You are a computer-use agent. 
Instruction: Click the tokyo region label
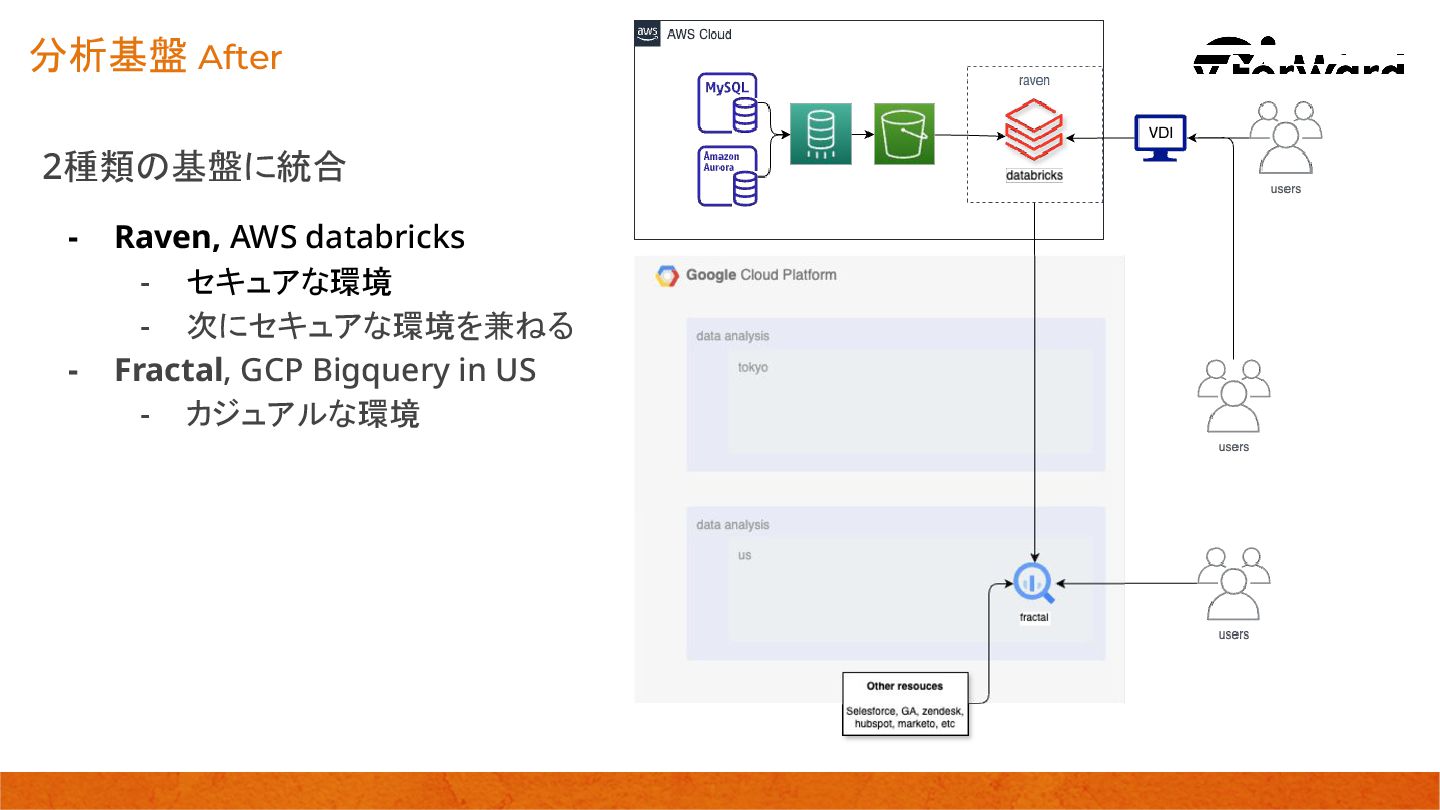(x=753, y=367)
